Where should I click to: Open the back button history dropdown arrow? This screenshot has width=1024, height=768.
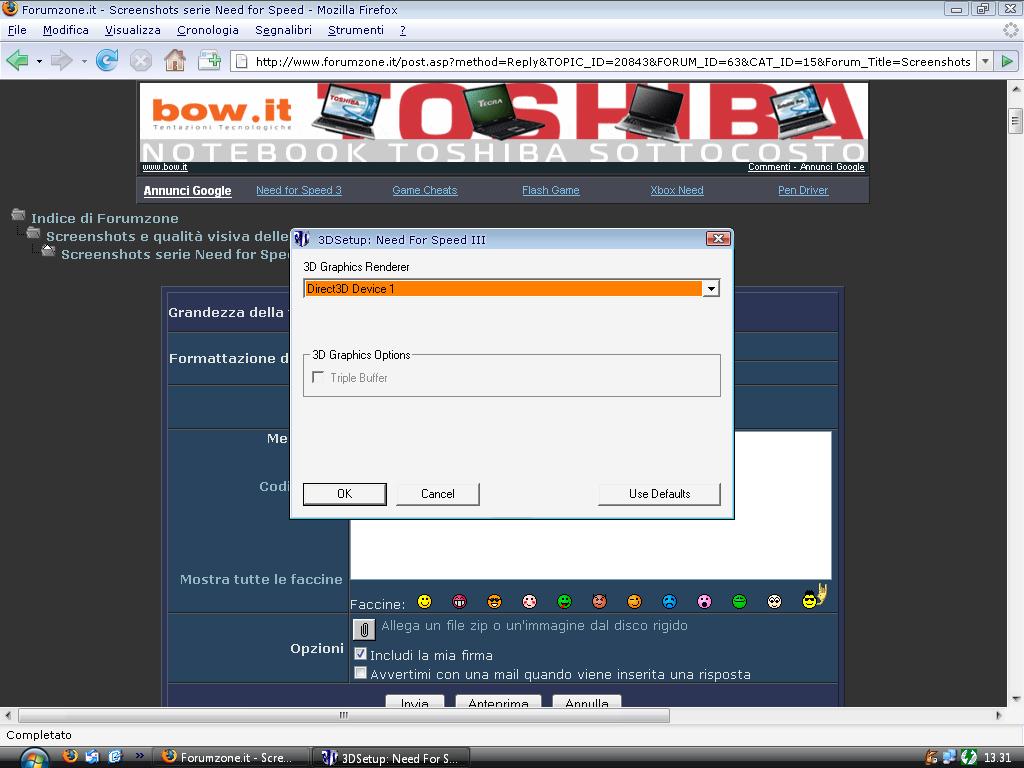point(39,61)
